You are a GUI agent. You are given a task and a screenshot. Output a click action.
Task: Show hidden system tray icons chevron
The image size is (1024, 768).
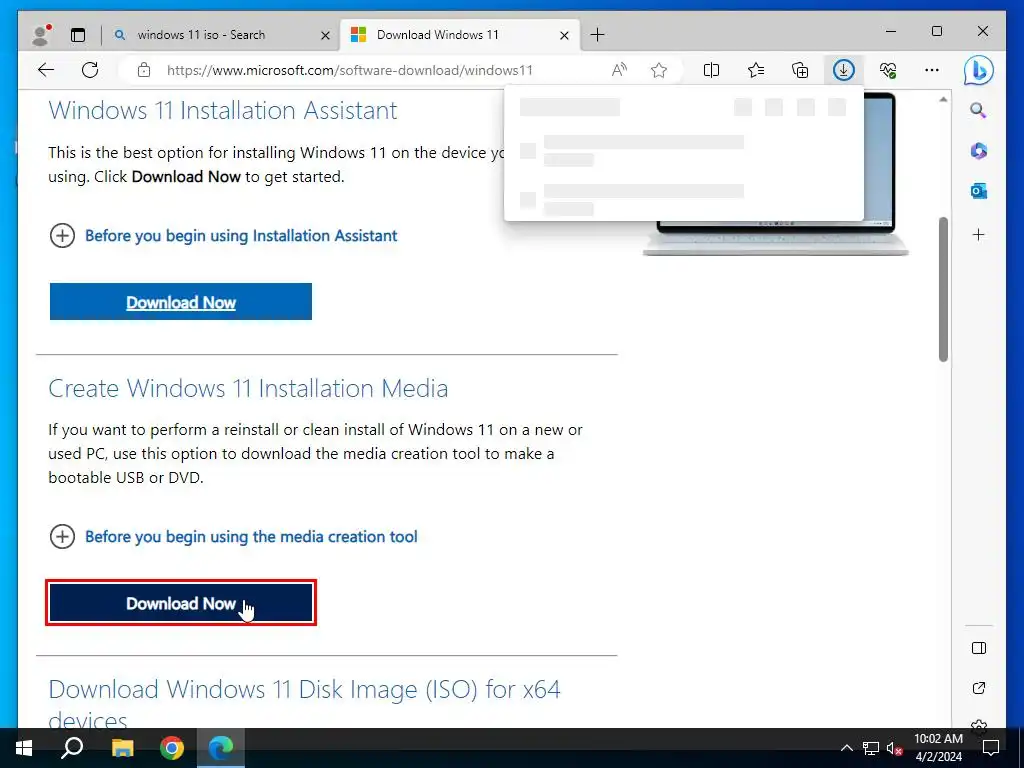(x=846, y=748)
